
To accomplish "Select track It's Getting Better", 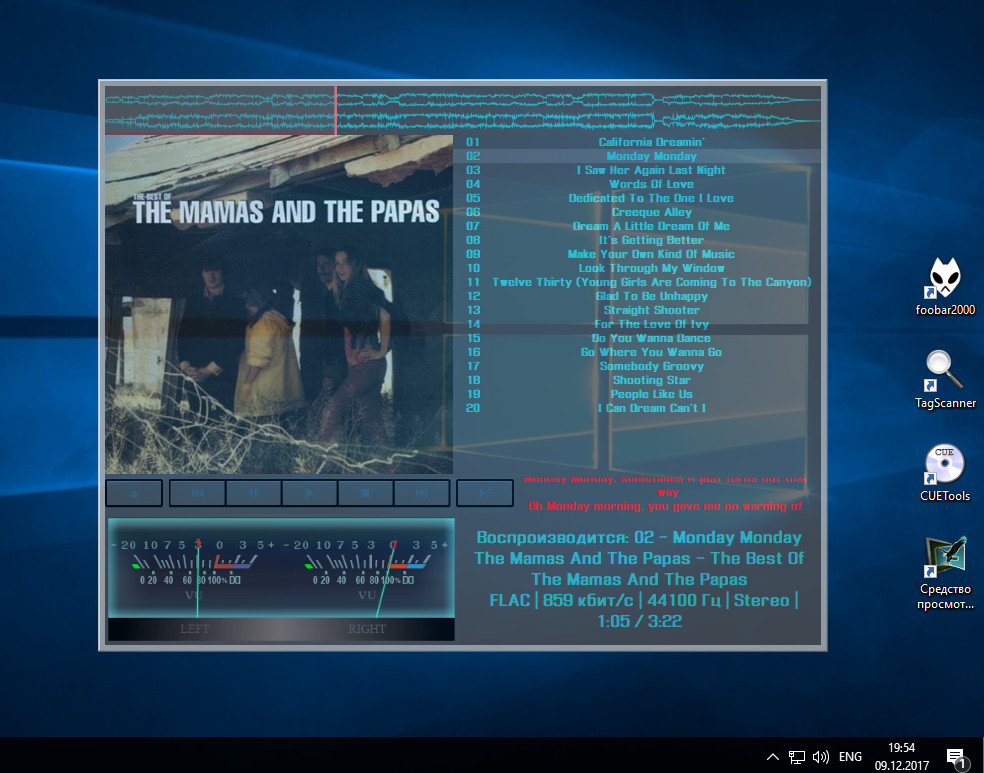I will (x=637, y=240).
